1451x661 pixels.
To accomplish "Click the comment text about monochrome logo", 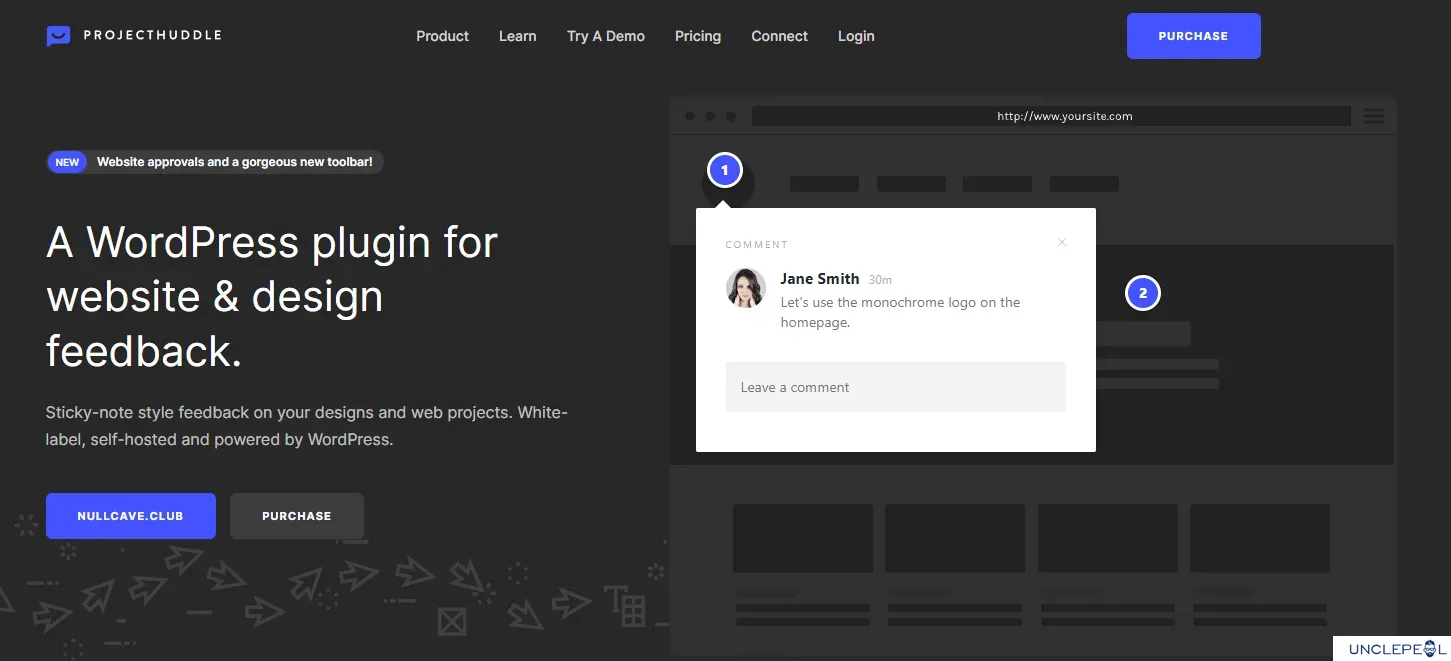I will [x=900, y=312].
